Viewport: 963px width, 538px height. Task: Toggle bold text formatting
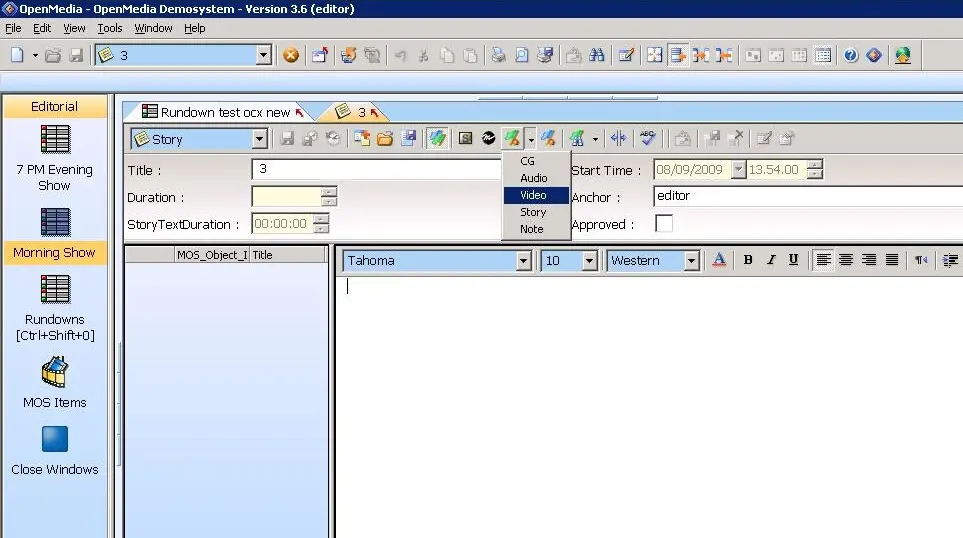(748, 260)
